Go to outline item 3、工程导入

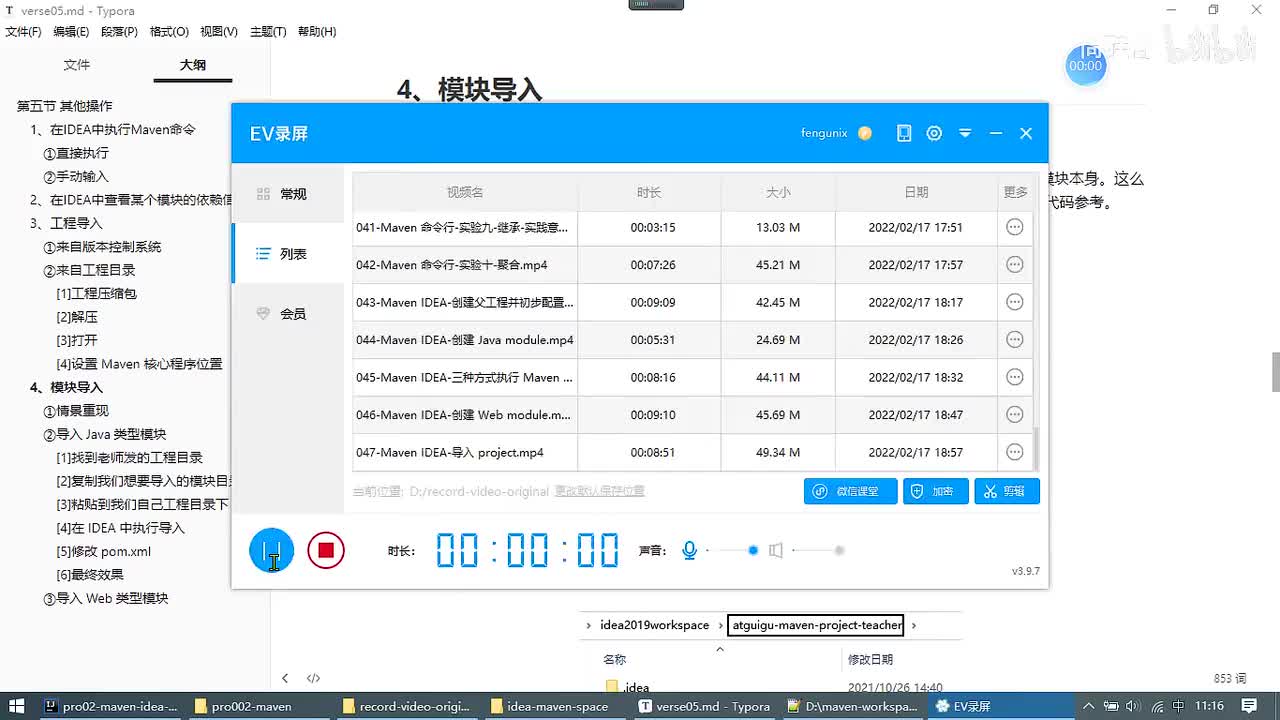pyautogui.click(x=66, y=223)
